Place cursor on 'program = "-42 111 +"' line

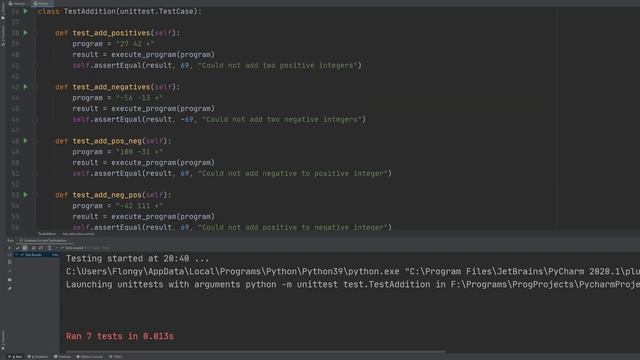(x=118, y=206)
